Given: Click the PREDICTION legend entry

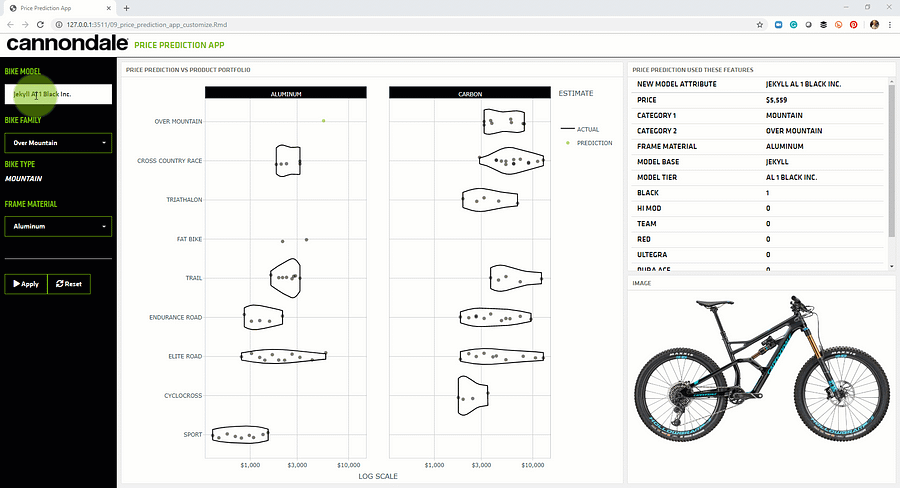Looking at the screenshot, I should pos(588,143).
